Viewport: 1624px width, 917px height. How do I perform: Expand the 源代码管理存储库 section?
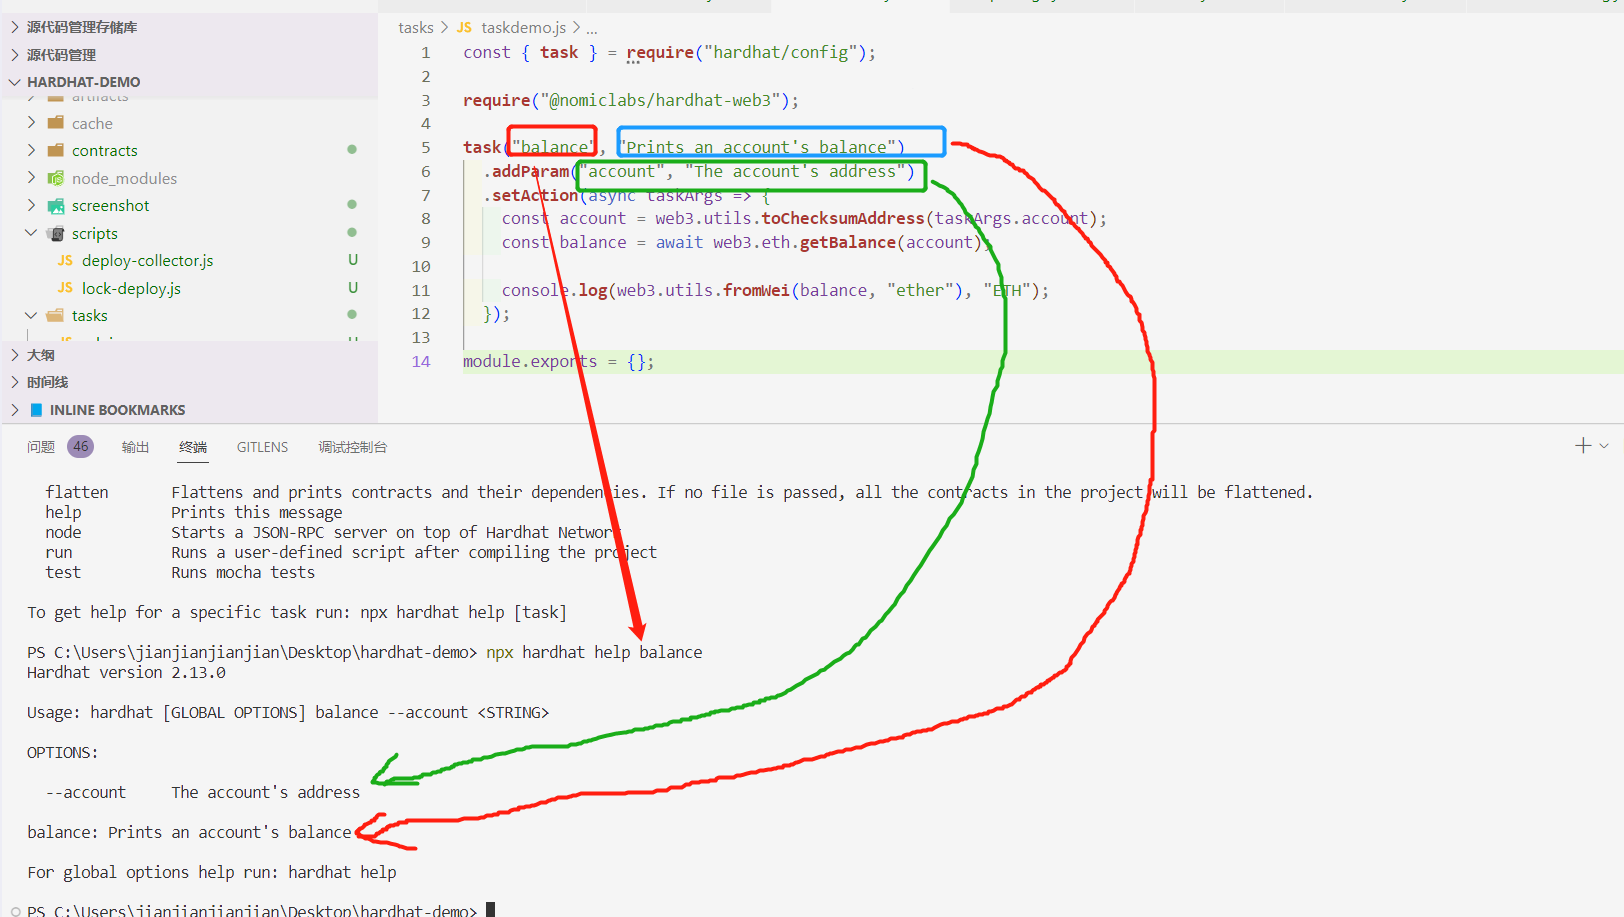click(x=14, y=27)
